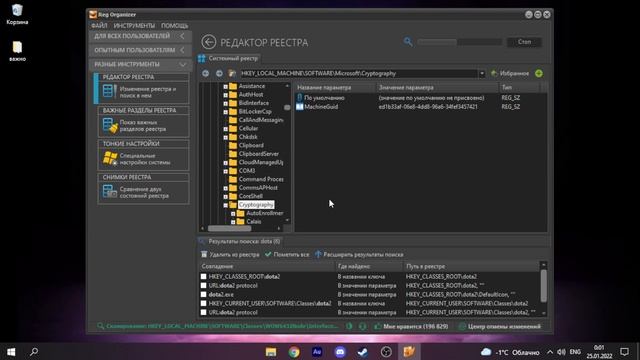This screenshot has height=360, width=640.
Task: Check the last URL:dota2 protocol result
Action: pyautogui.click(x=204, y=313)
